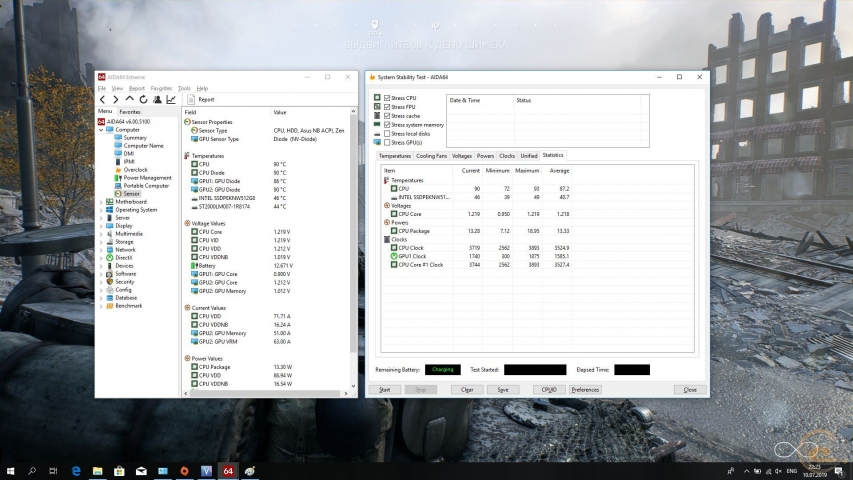Click the Field column header
The height and width of the screenshot is (480, 853).
click(226, 112)
